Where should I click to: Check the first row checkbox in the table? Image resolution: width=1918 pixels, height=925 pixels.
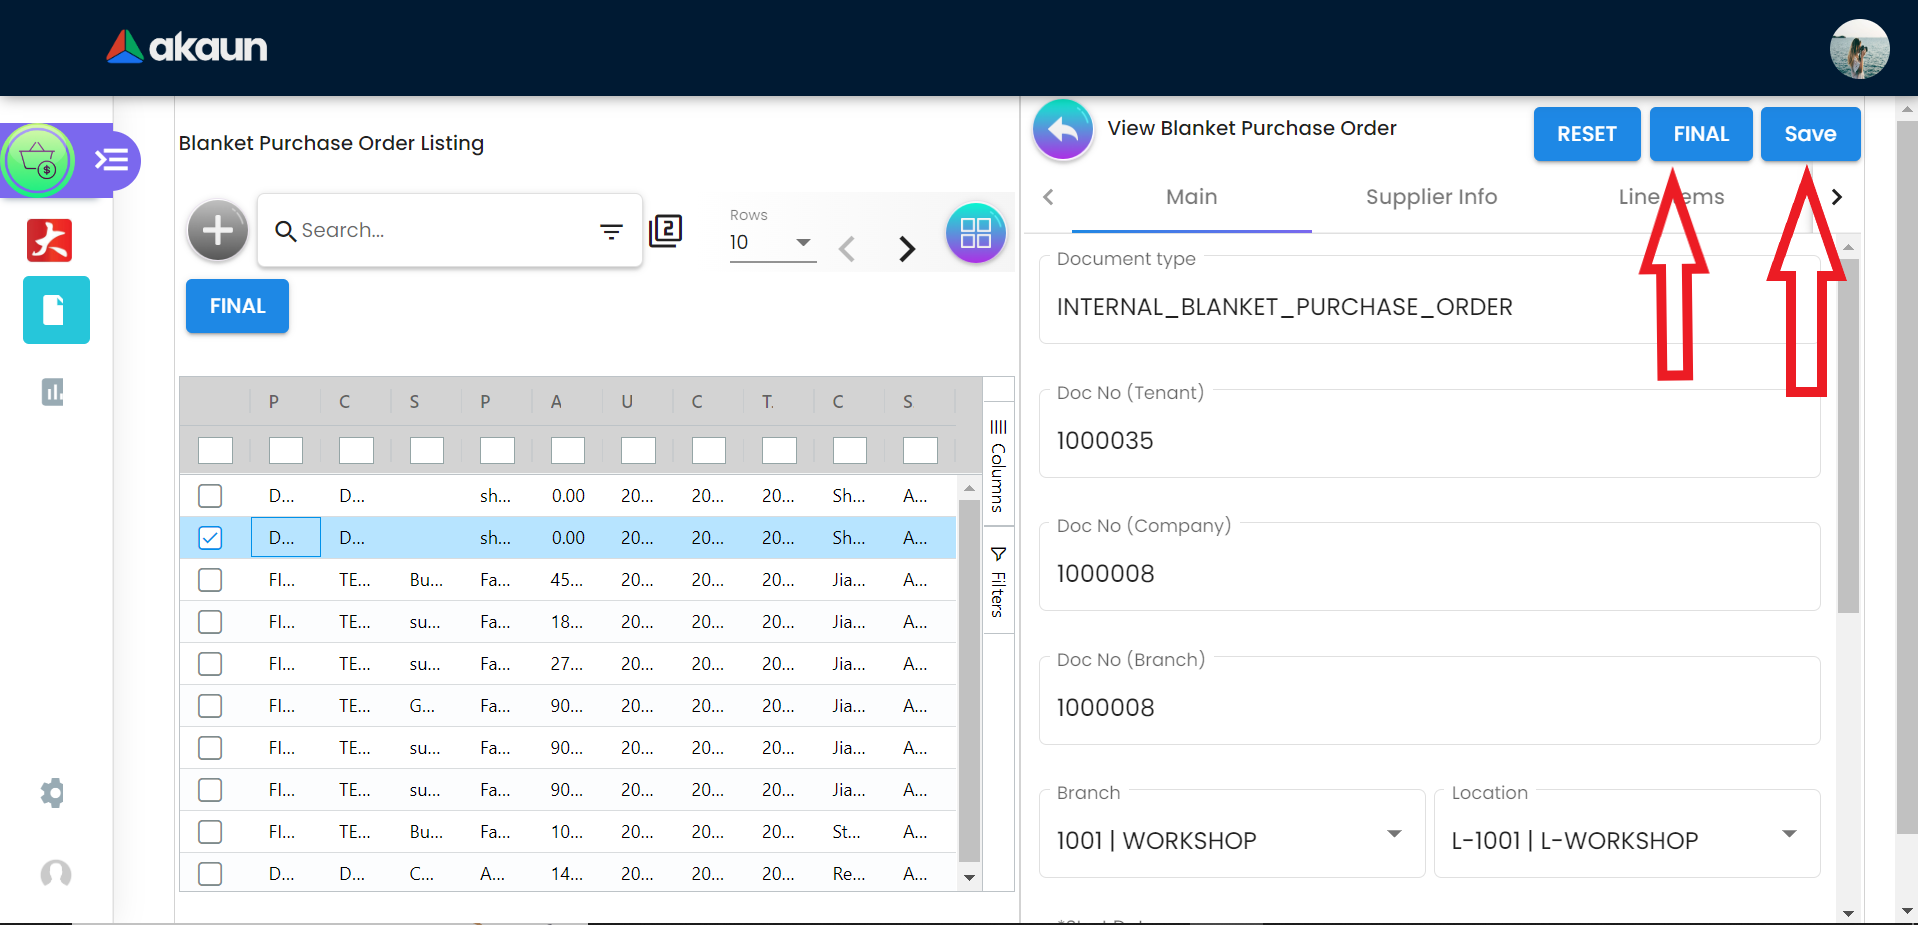coord(210,496)
